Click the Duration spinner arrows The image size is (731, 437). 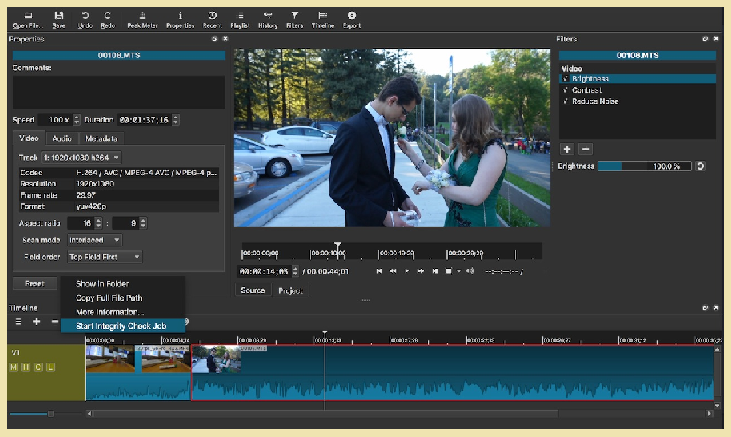pyautogui.click(x=176, y=120)
